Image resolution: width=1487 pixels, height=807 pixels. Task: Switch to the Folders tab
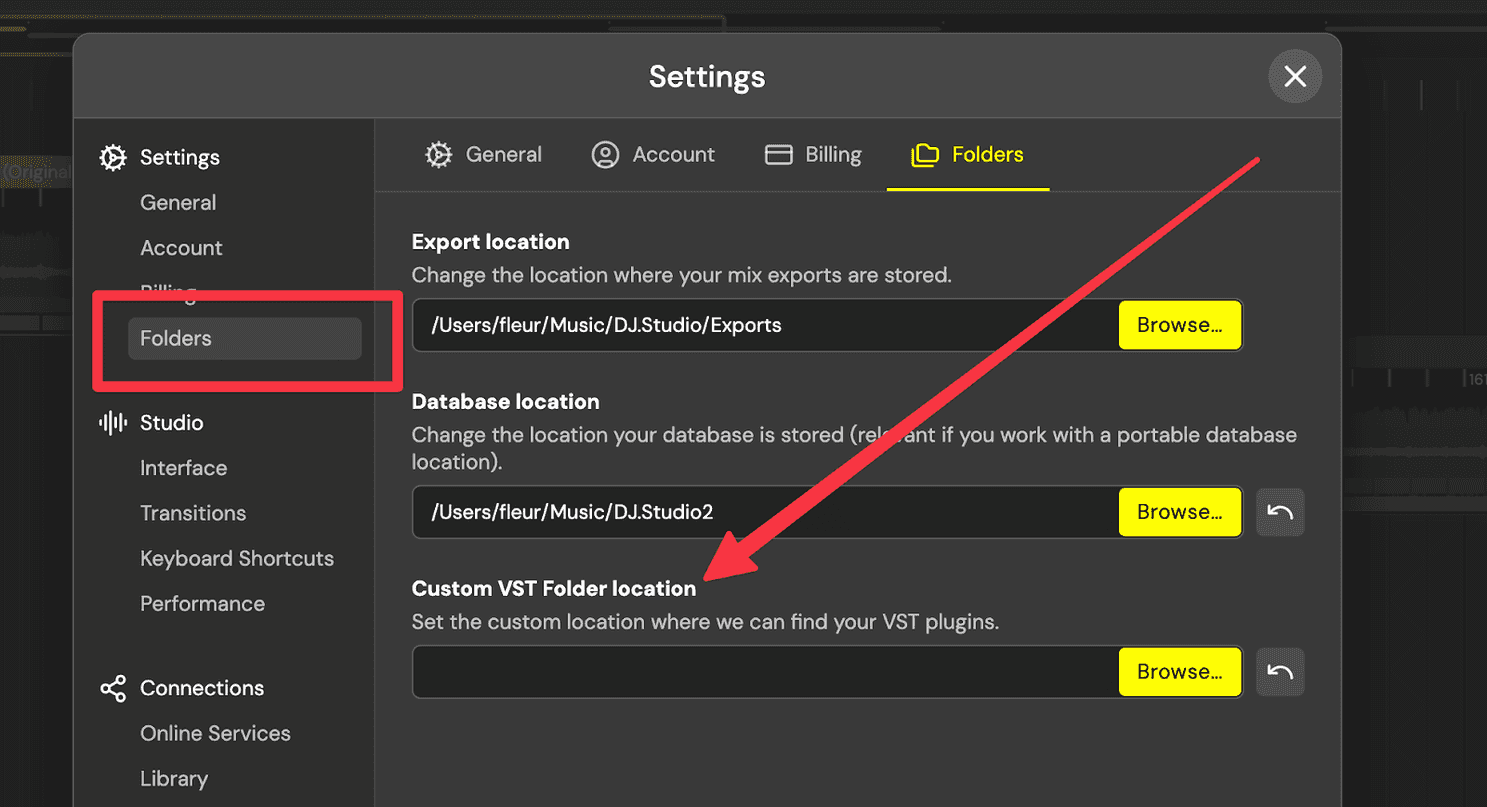[x=968, y=155]
